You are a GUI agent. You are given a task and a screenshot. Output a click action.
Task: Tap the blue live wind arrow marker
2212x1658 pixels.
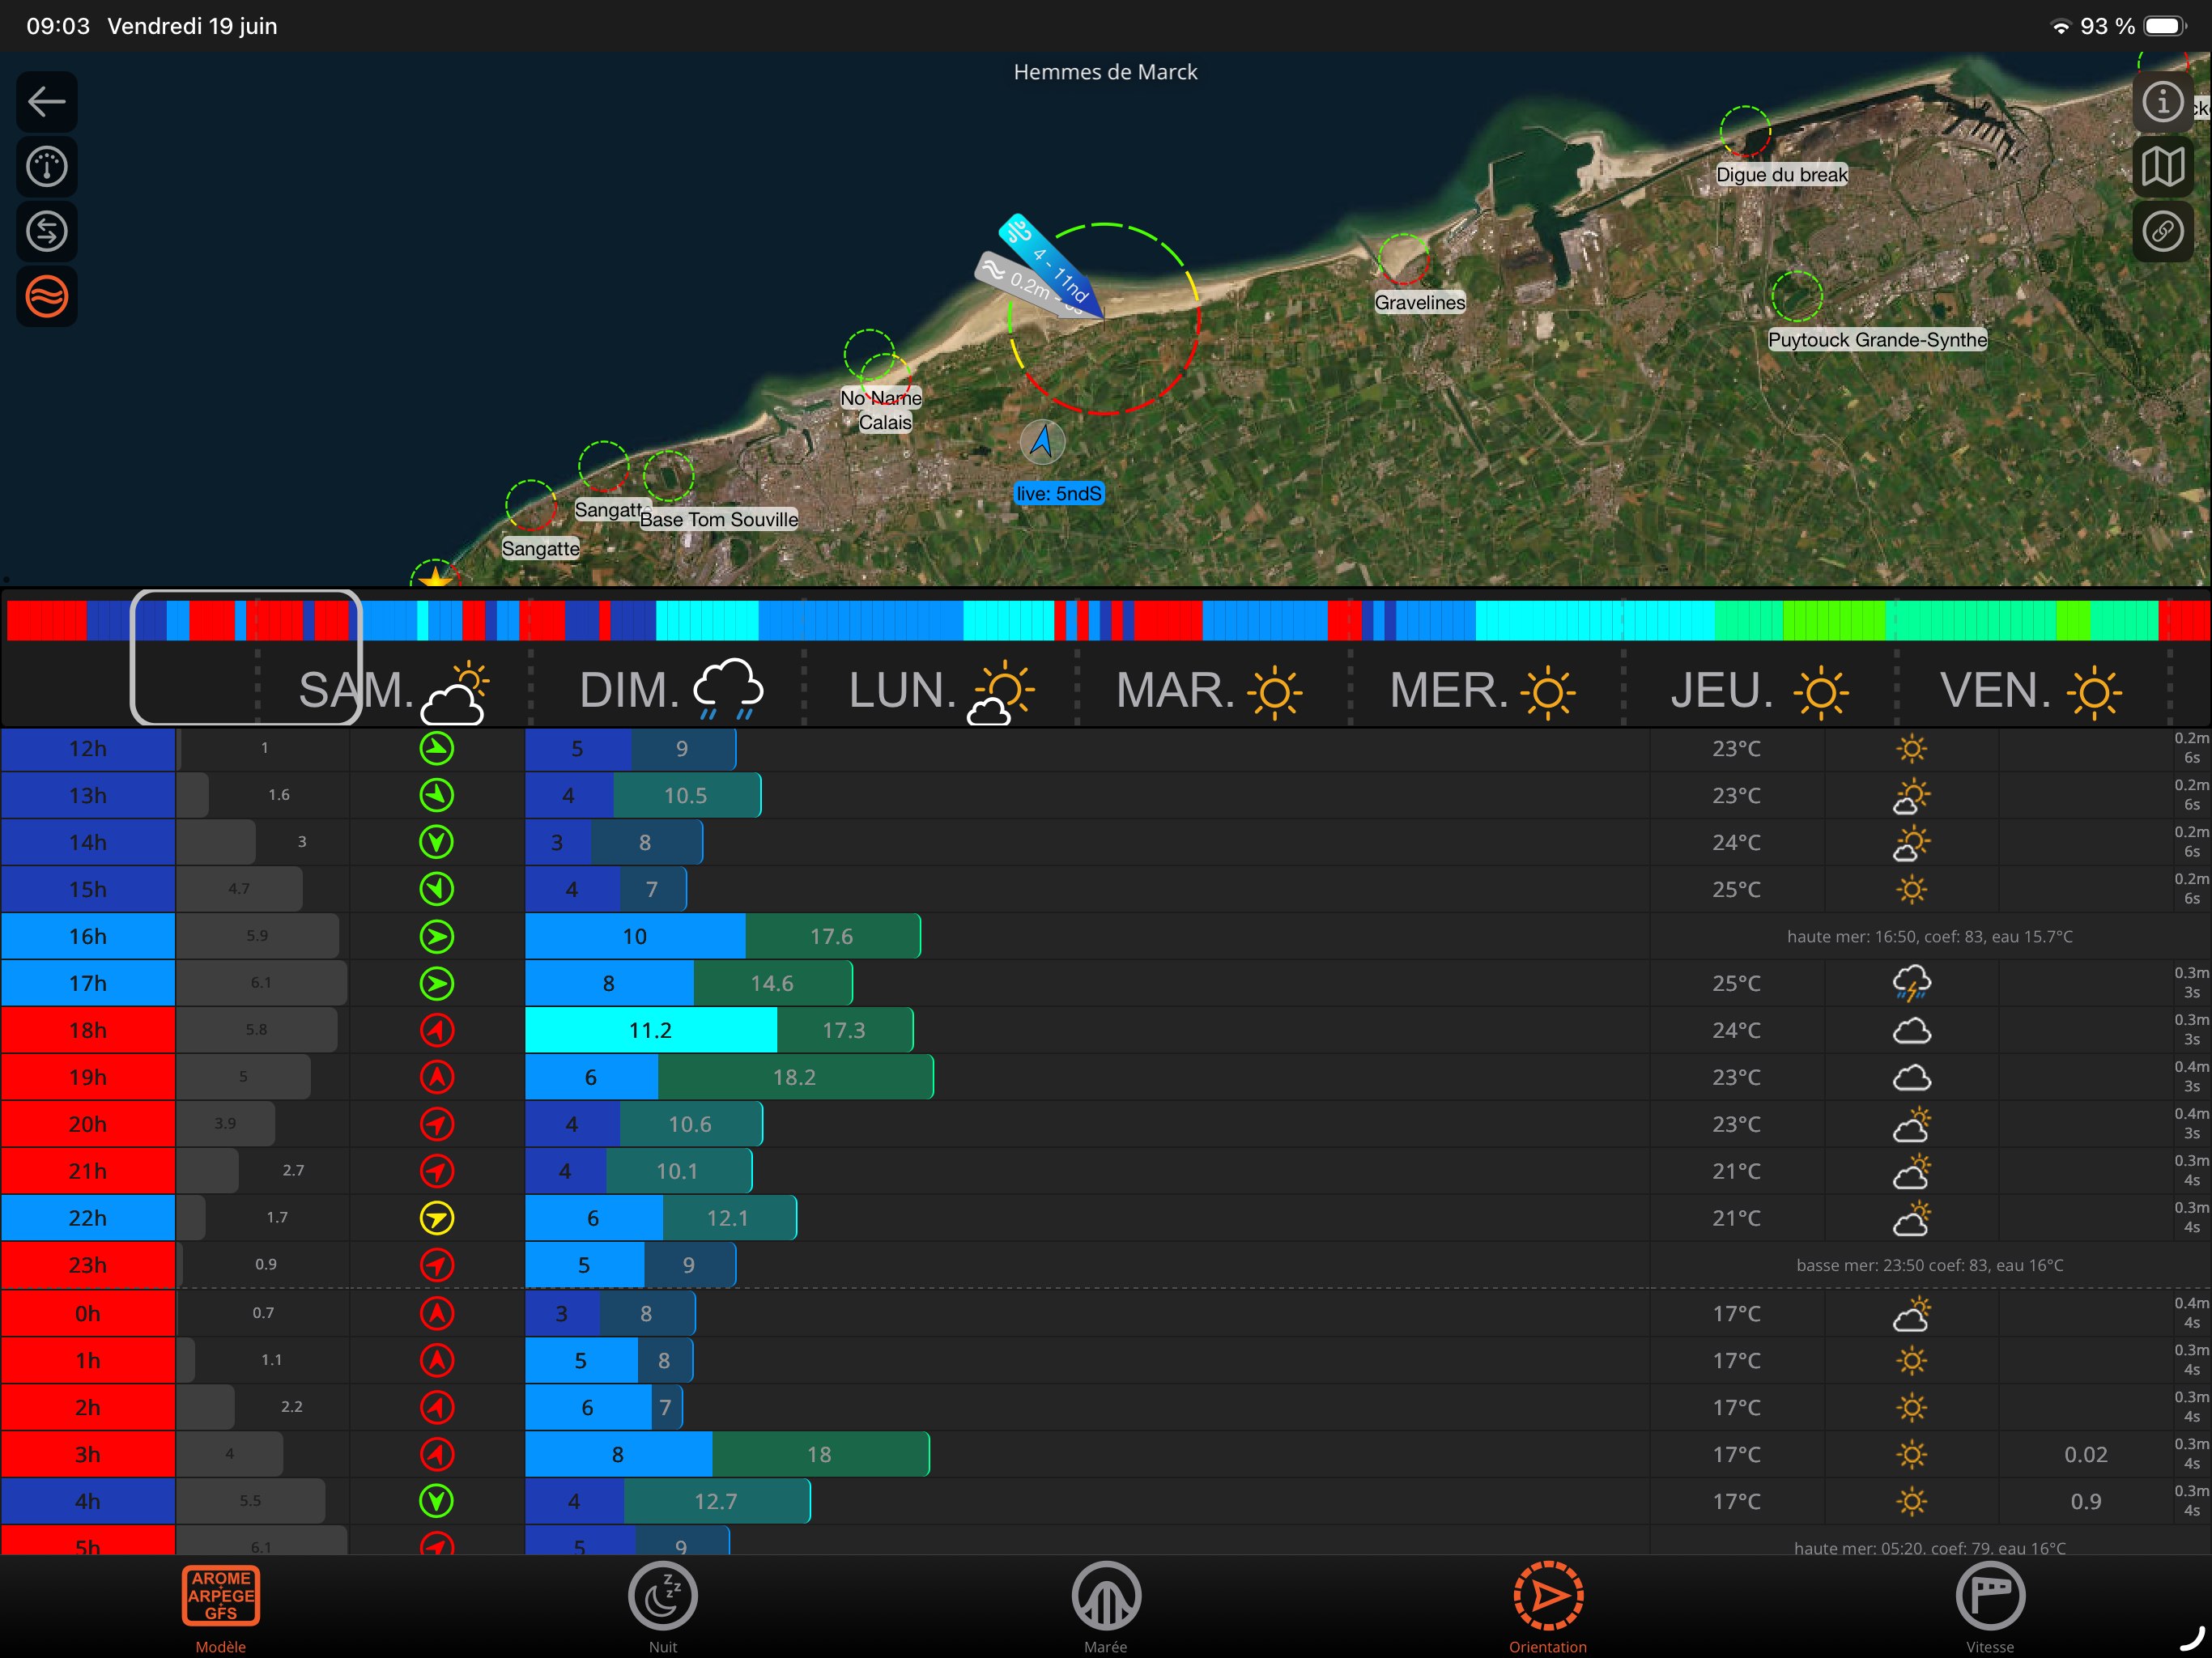tap(1042, 441)
